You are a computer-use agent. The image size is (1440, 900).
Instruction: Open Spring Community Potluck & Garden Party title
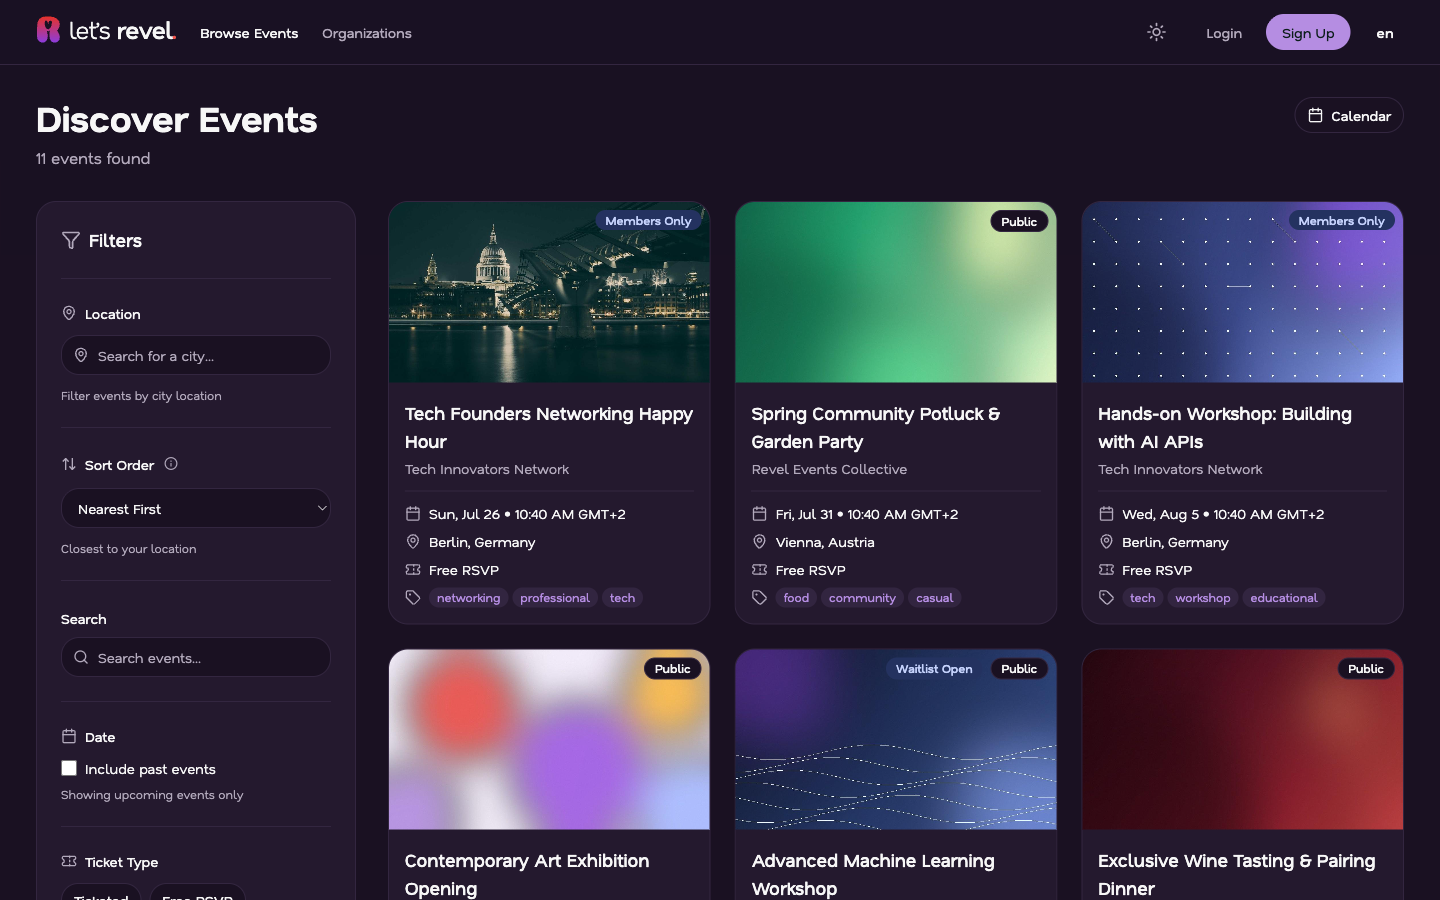(x=876, y=428)
